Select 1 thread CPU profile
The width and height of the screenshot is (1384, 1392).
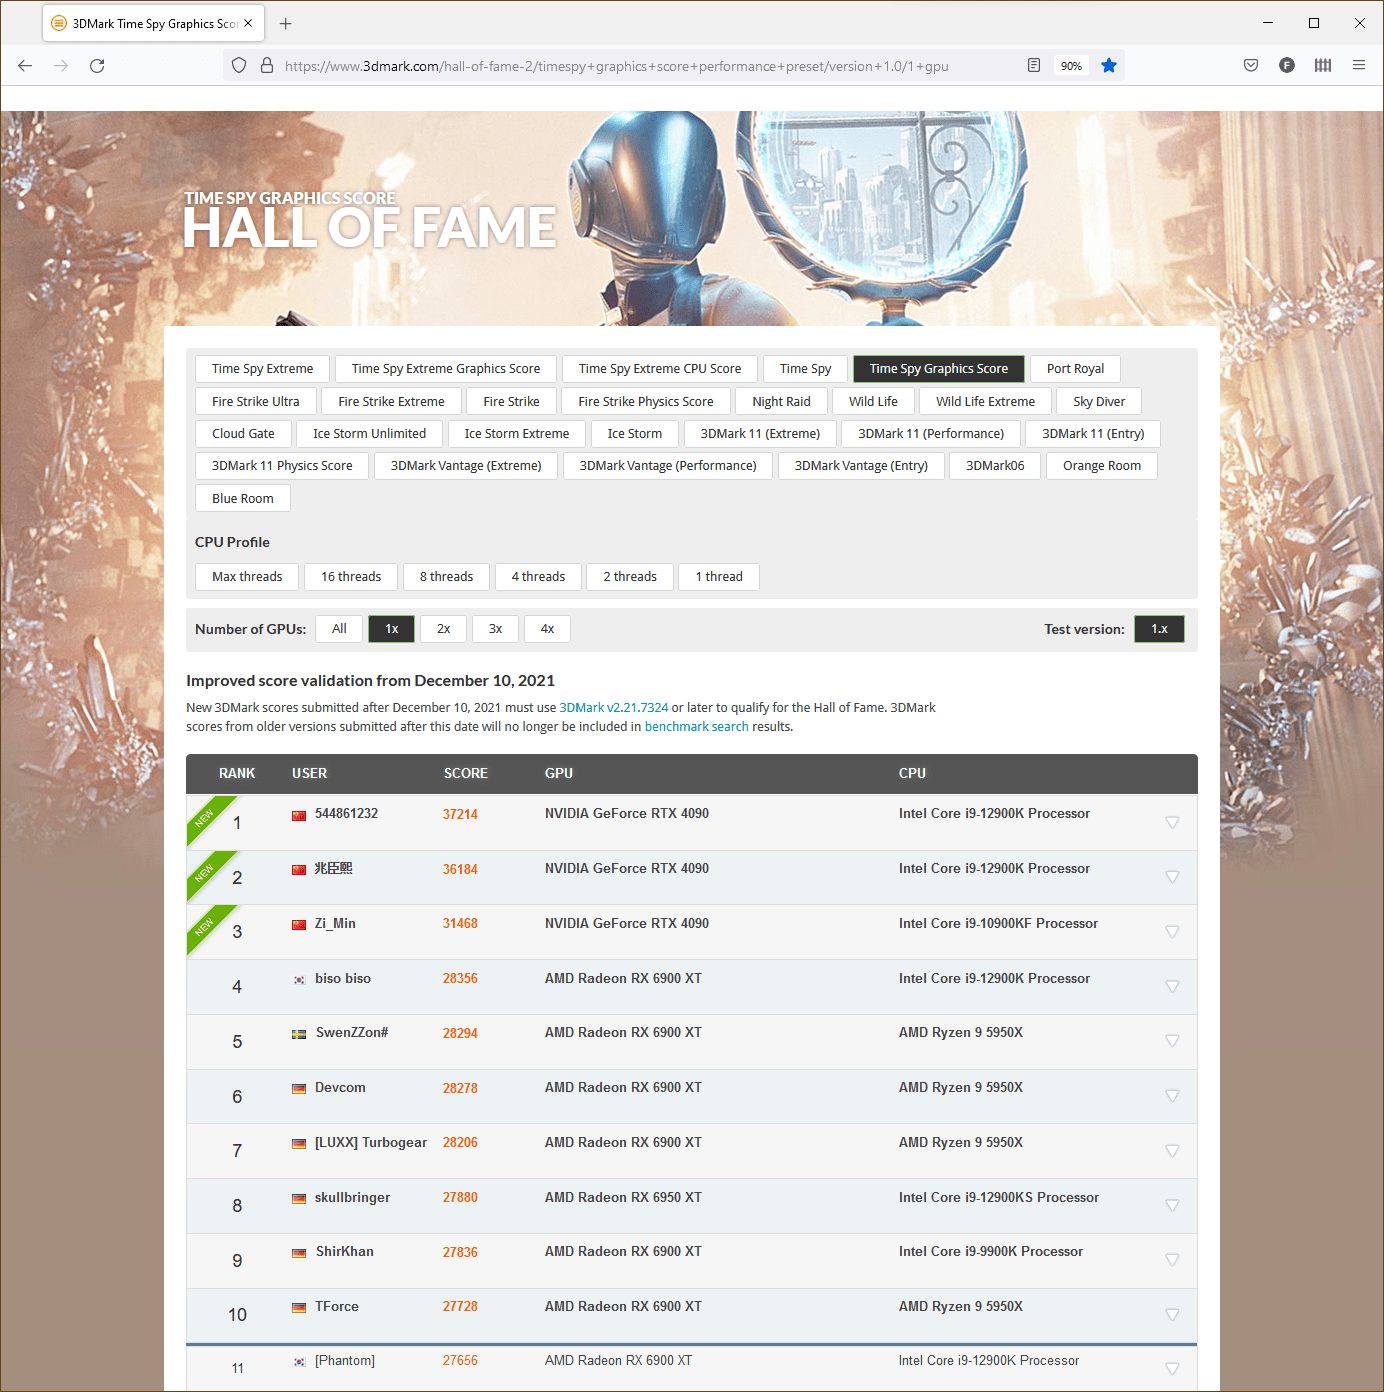pos(719,577)
